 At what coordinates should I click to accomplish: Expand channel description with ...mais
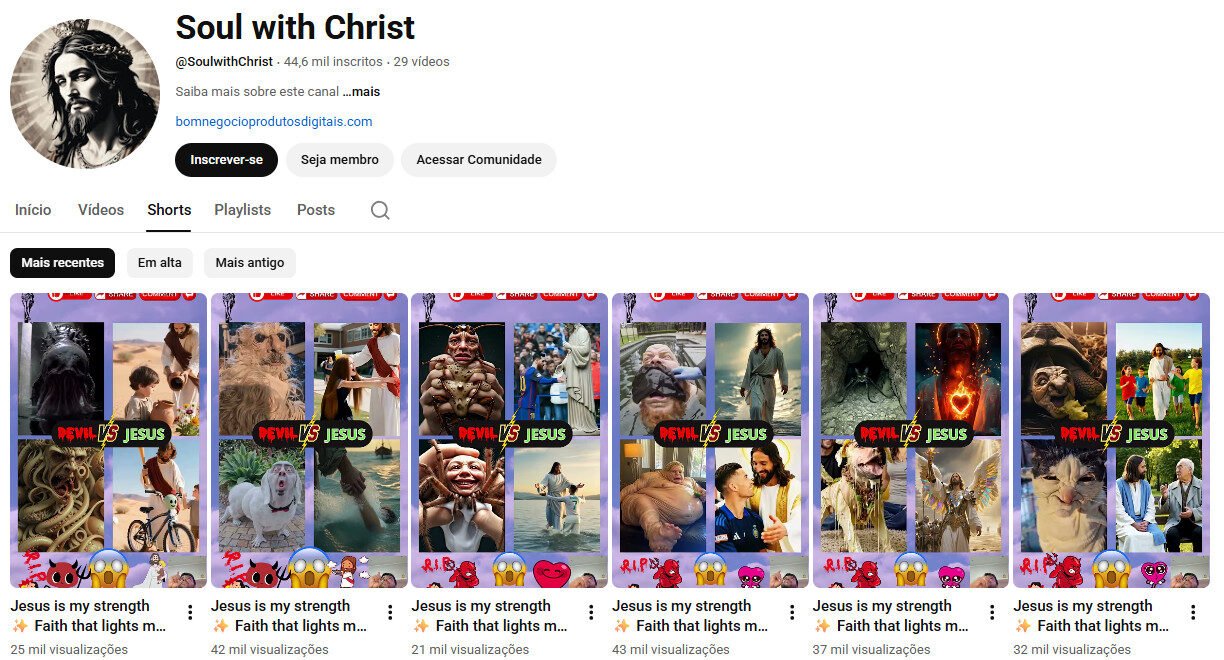tap(361, 91)
